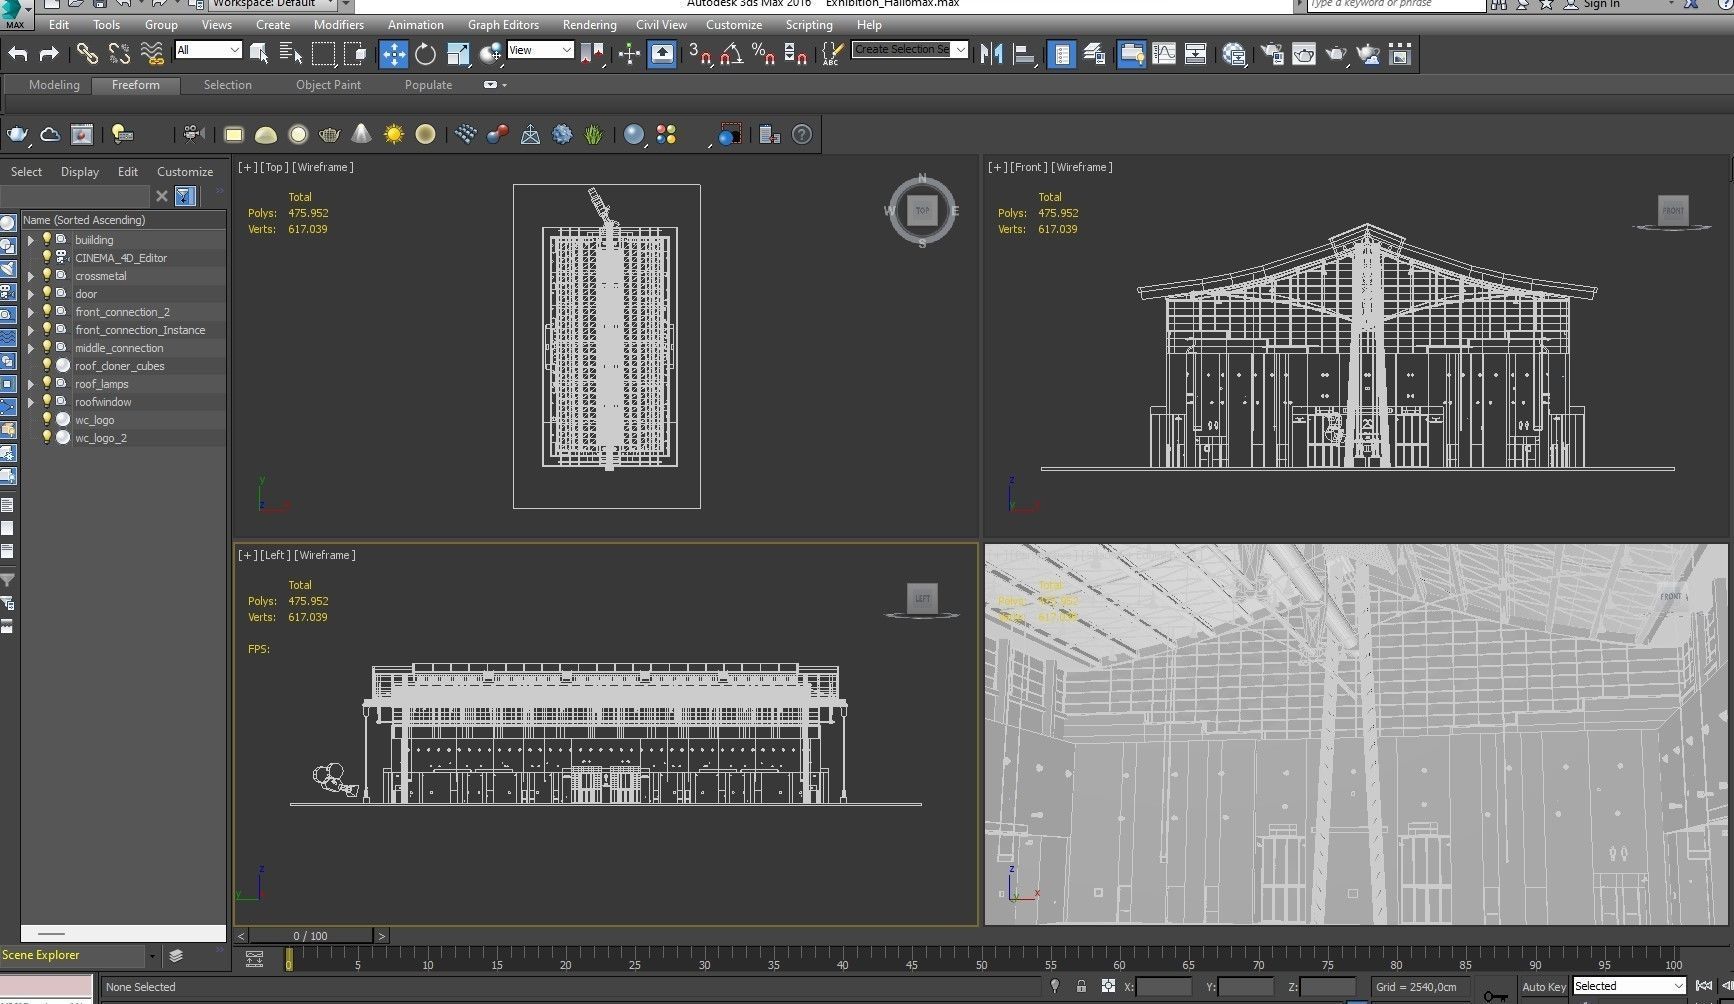Select the Select and Link tool
1734x1004 pixels.
87,53
